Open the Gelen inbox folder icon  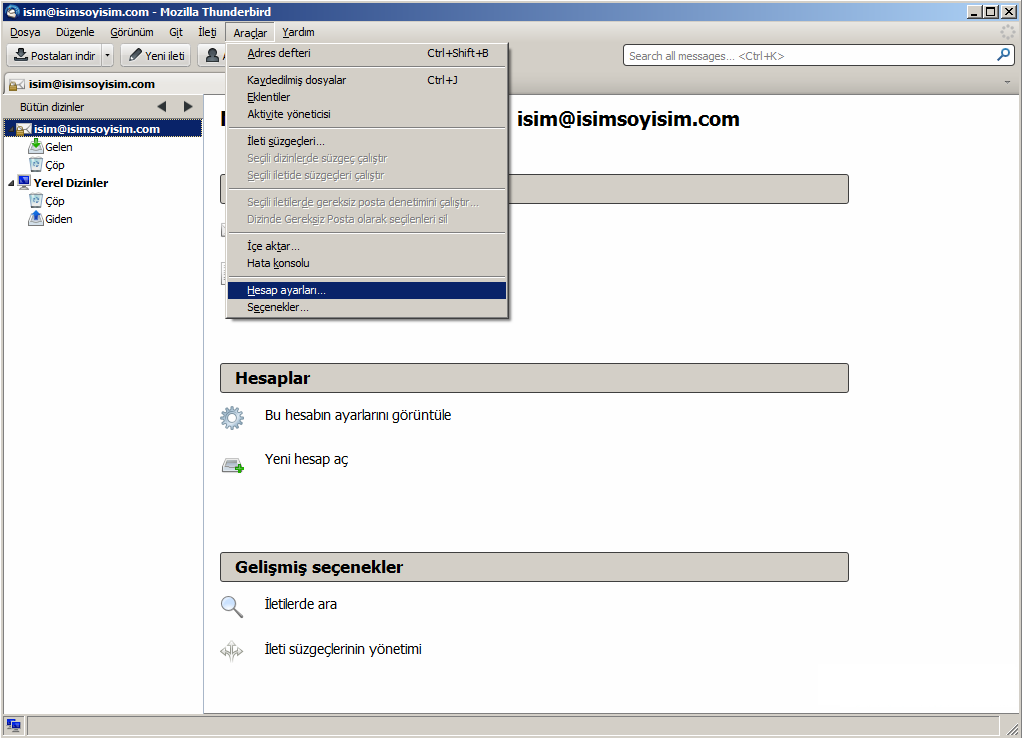pos(36,147)
